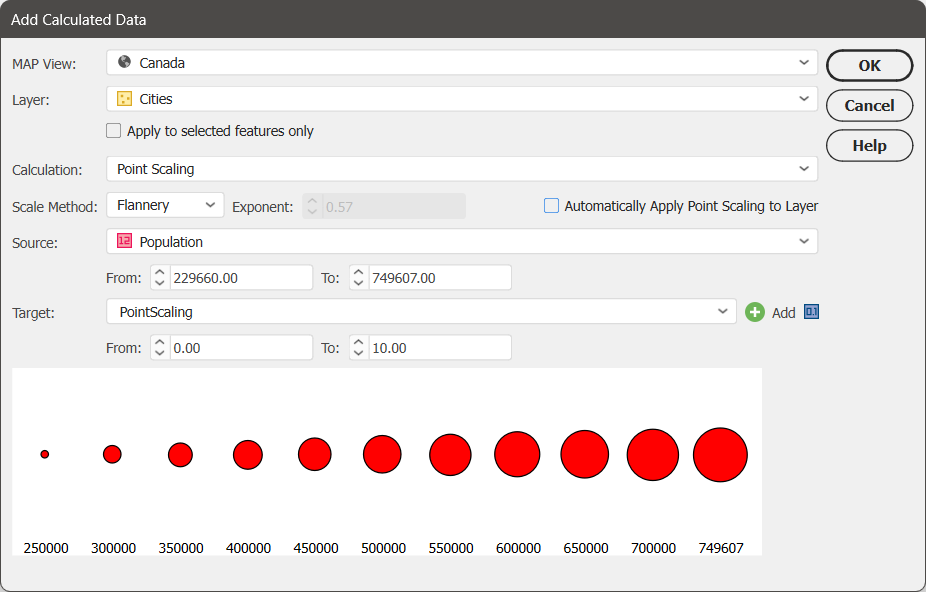Screen dimensions: 926x592
Task: Click the smallest red circle labeled 250000
Action: pyautogui.click(x=45, y=455)
